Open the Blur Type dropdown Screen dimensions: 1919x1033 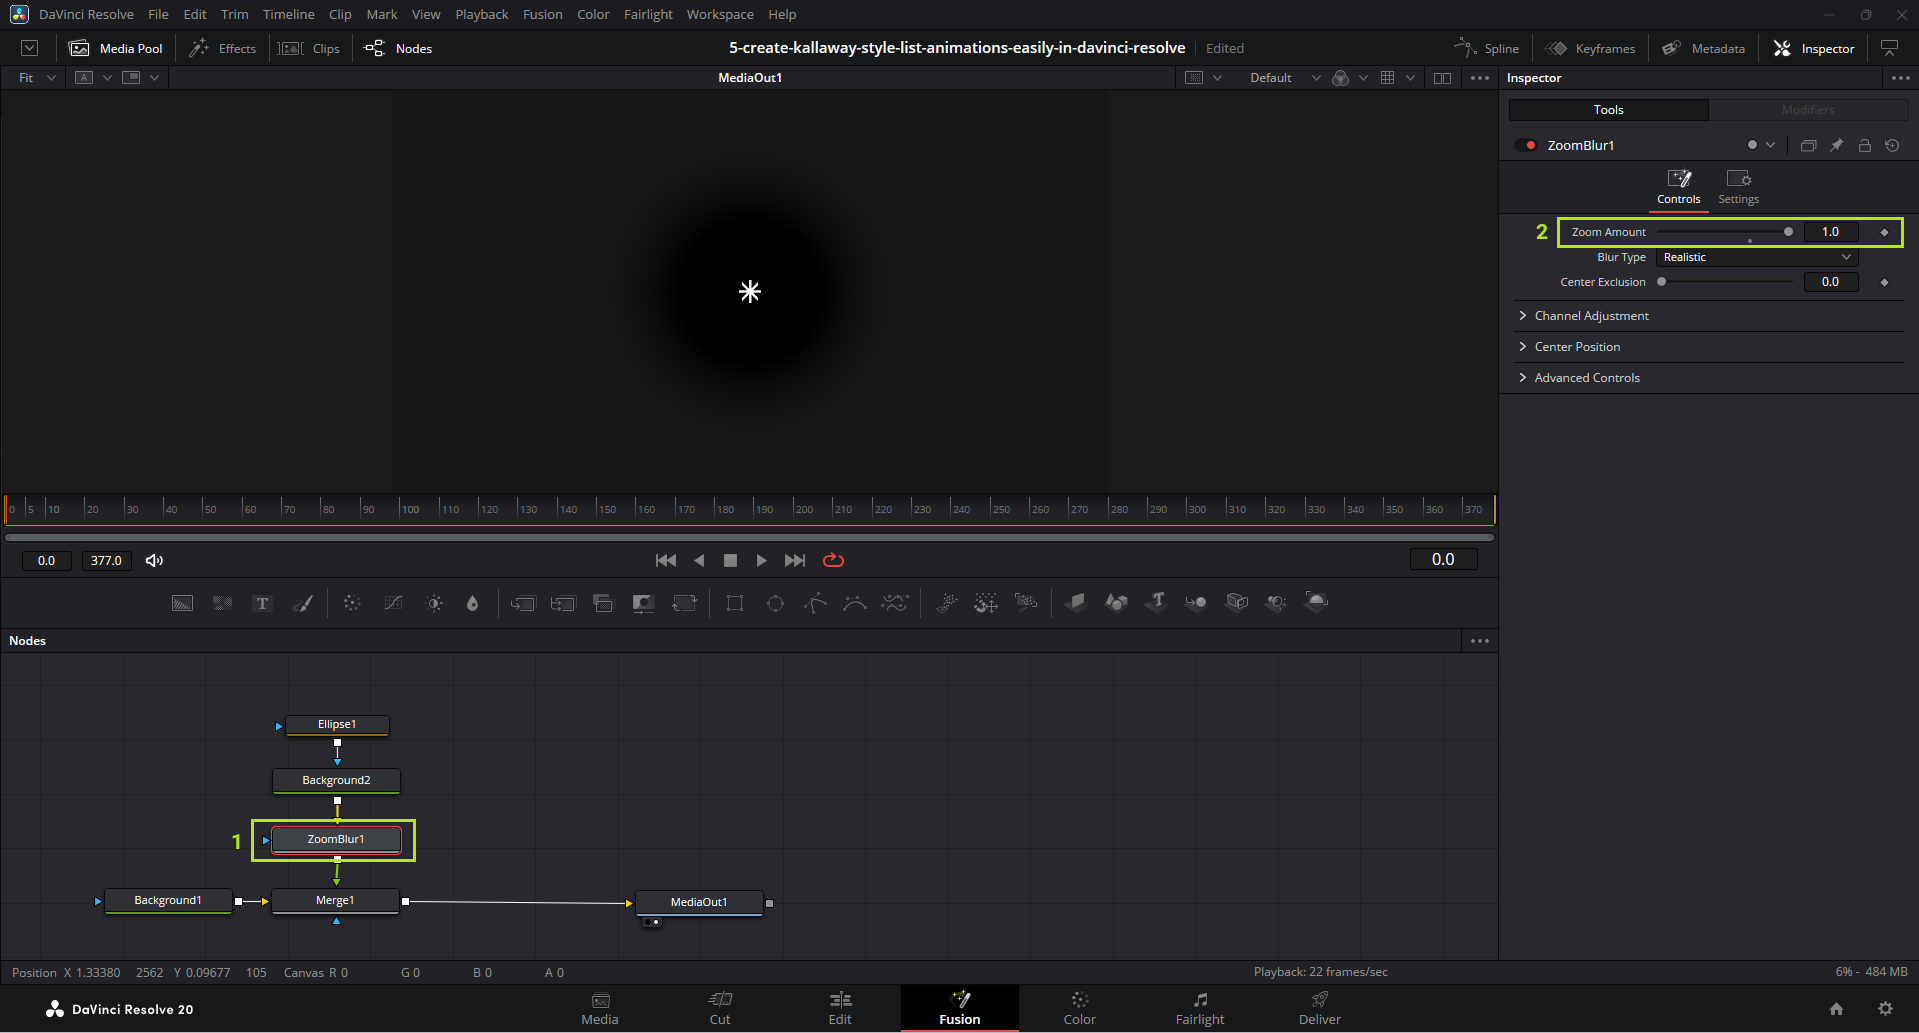coord(1756,258)
